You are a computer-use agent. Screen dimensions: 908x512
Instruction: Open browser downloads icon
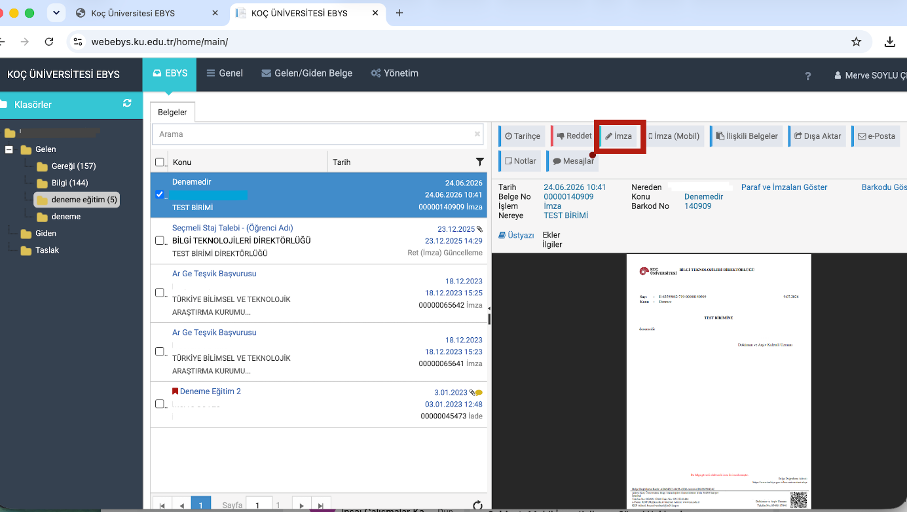click(x=890, y=42)
